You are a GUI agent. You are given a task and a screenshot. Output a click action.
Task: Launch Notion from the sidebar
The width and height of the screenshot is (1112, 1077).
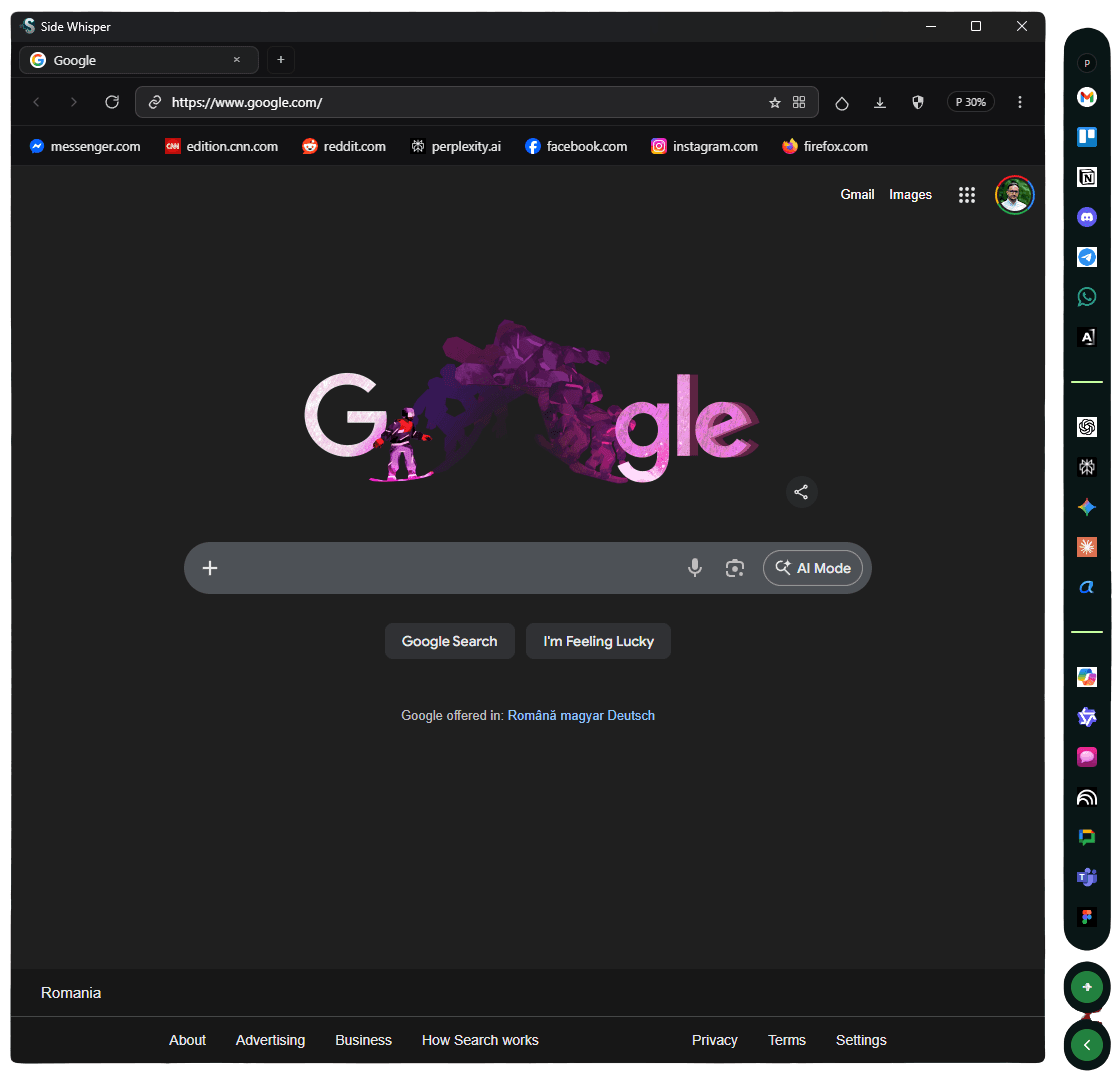click(x=1087, y=177)
